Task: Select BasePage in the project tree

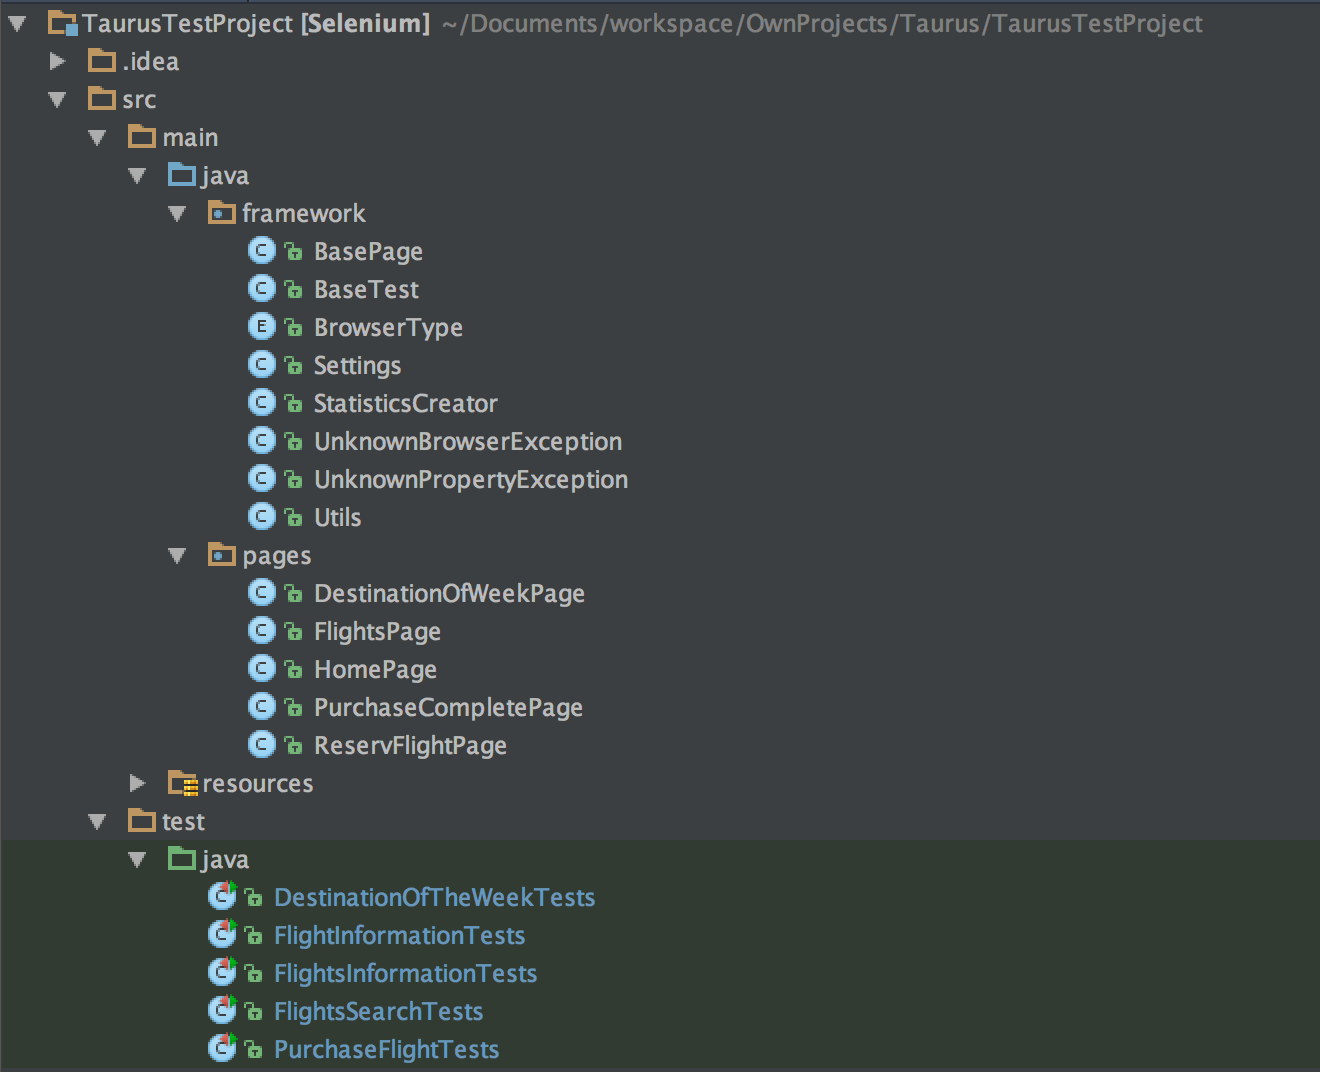Action: pyautogui.click(x=368, y=252)
